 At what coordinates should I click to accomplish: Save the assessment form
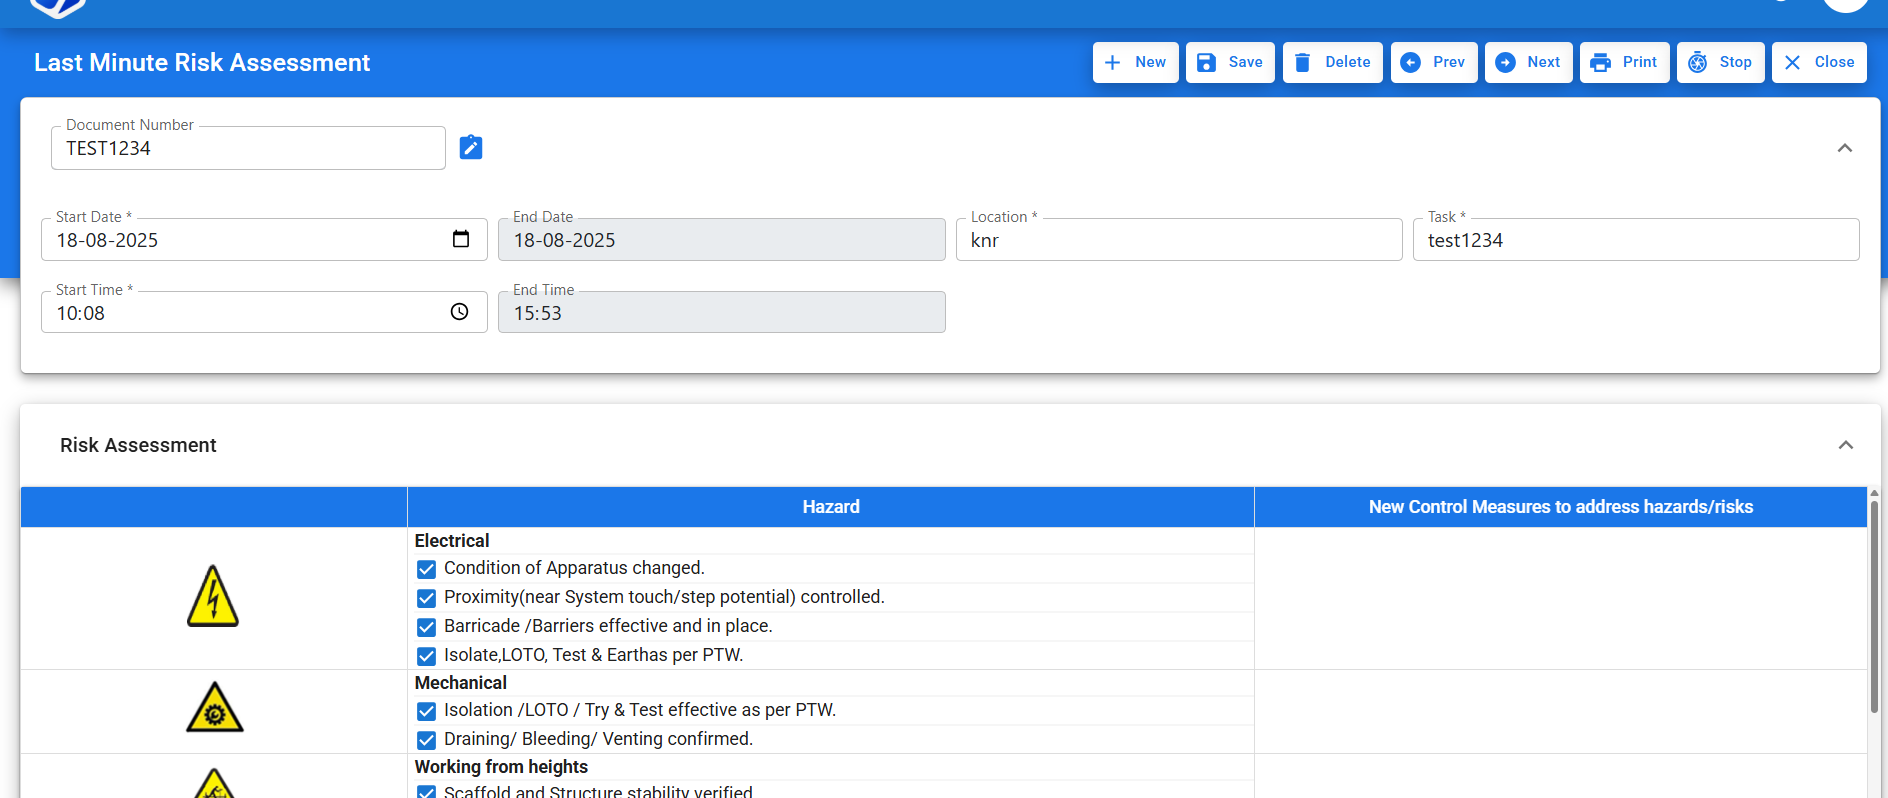1230,62
